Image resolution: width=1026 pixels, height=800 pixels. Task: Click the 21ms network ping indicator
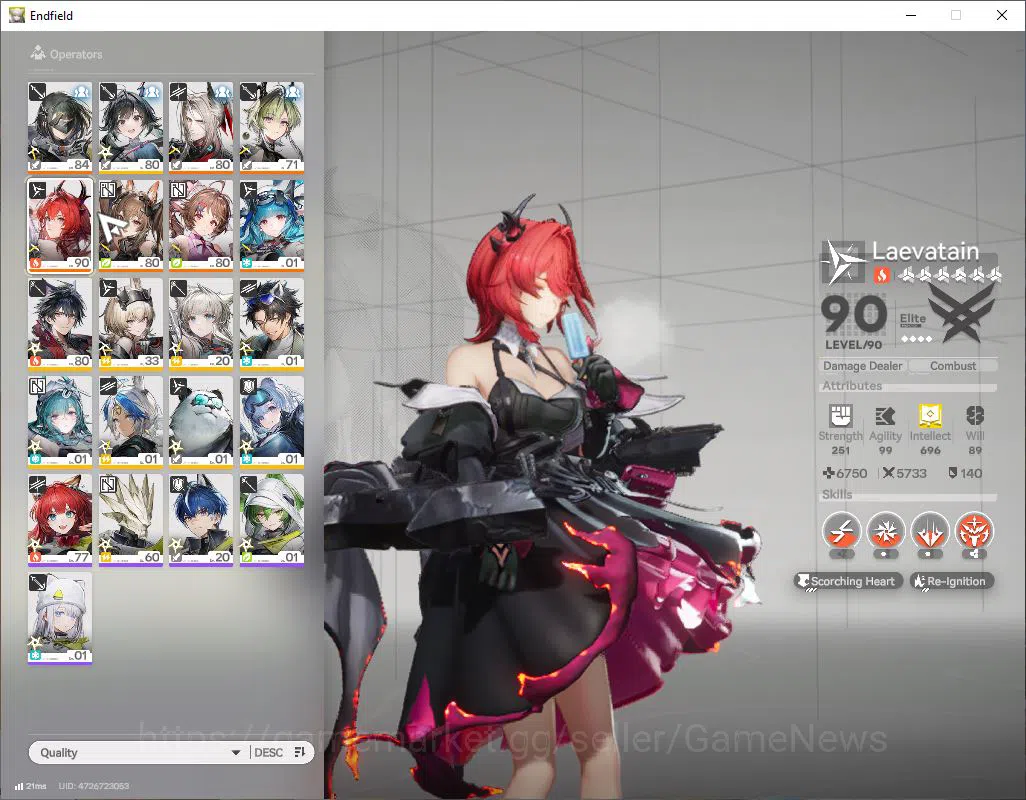pyautogui.click(x=30, y=786)
